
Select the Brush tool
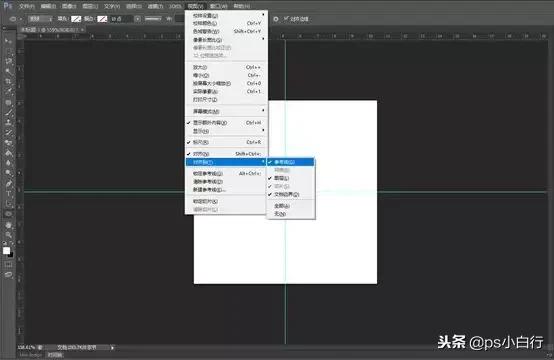pyautogui.click(x=8, y=113)
